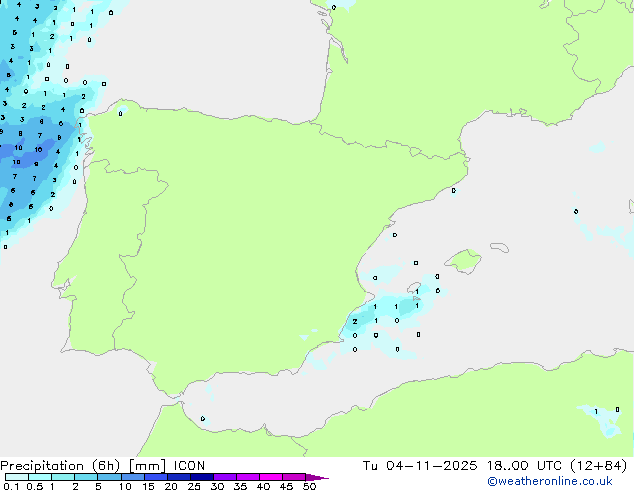Click the legend label "25"

194,486
